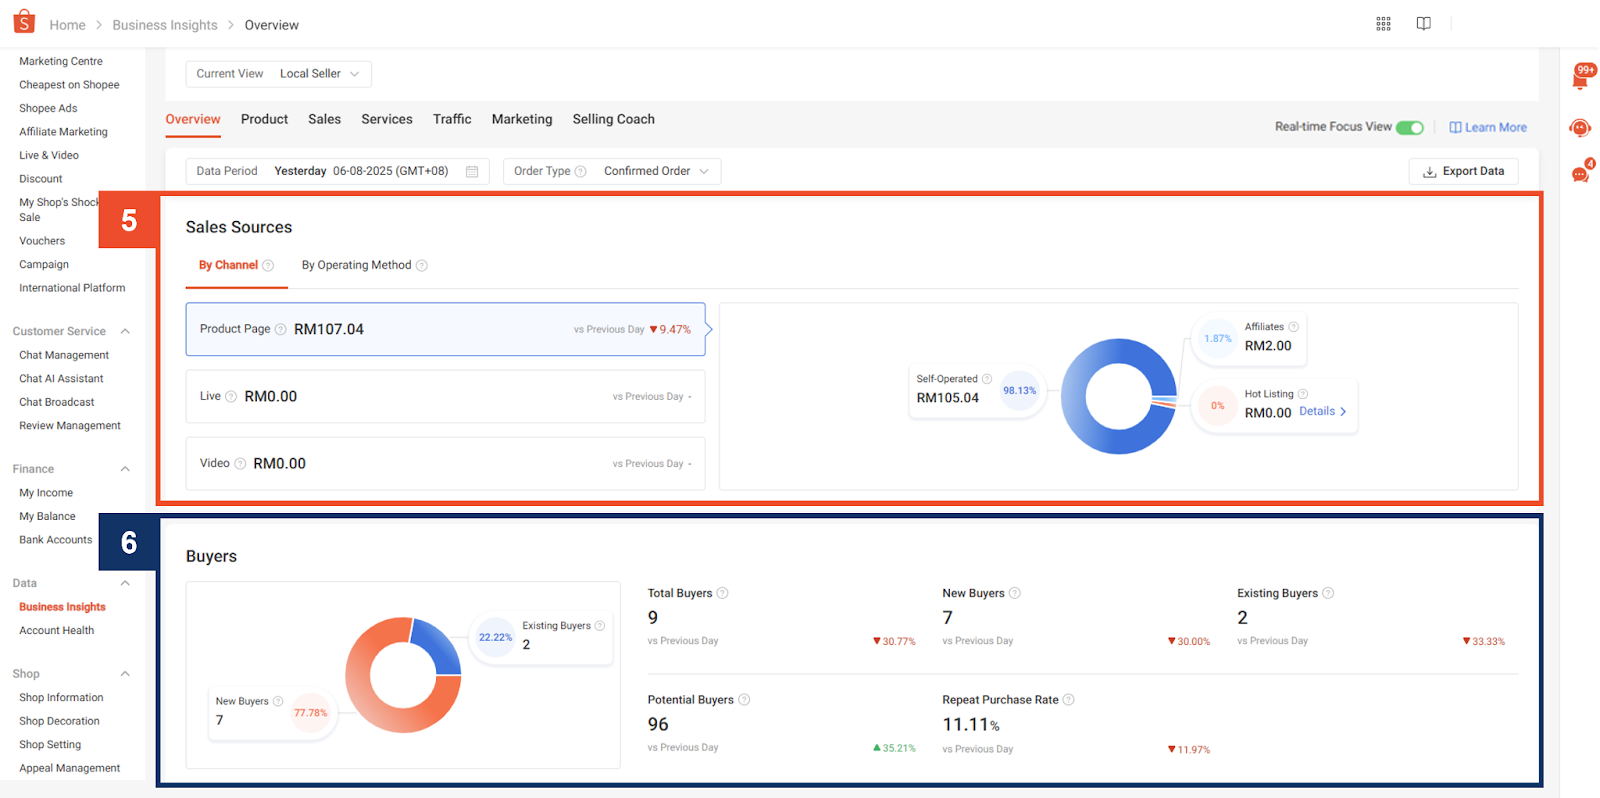Click the Shopee logo icon

click(x=24, y=22)
